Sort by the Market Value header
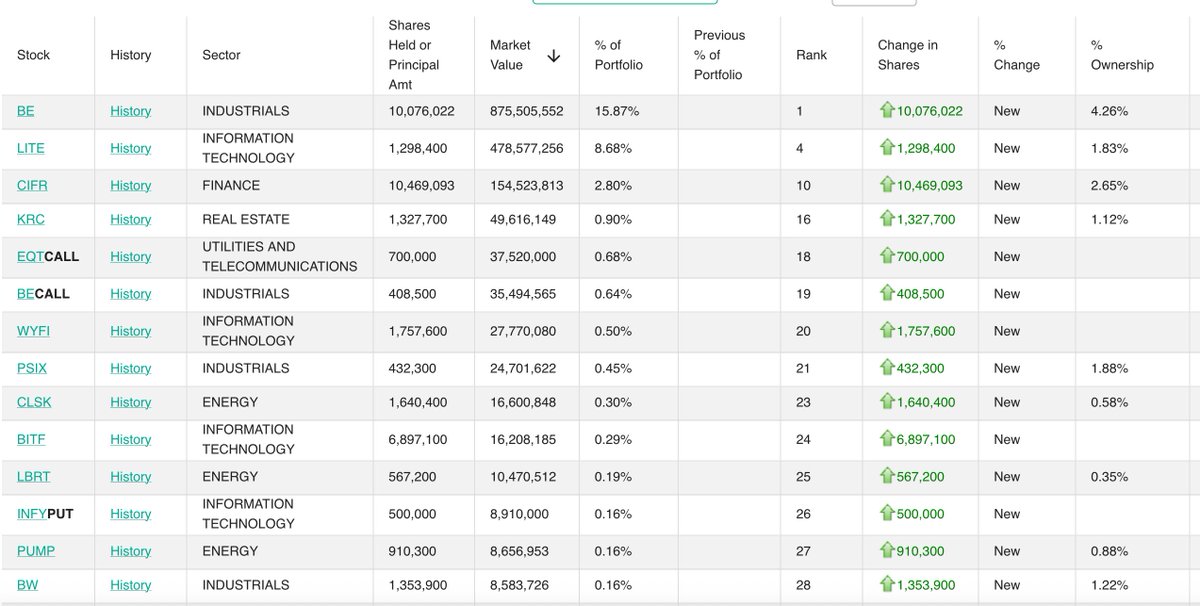The width and height of the screenshot is (1200, 606). [x=510, y=55]
